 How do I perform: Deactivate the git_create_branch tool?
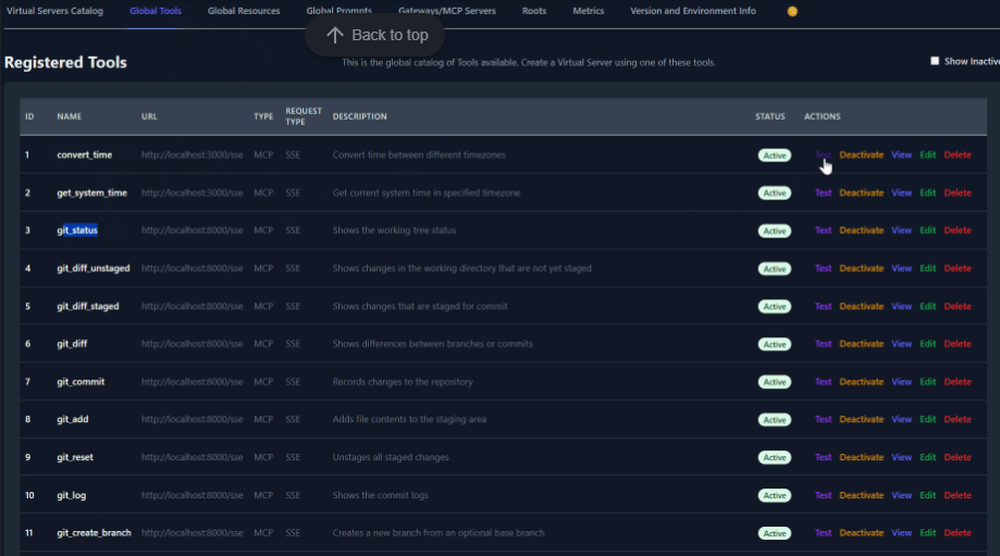pyautogui.click(x=861, y=532)
